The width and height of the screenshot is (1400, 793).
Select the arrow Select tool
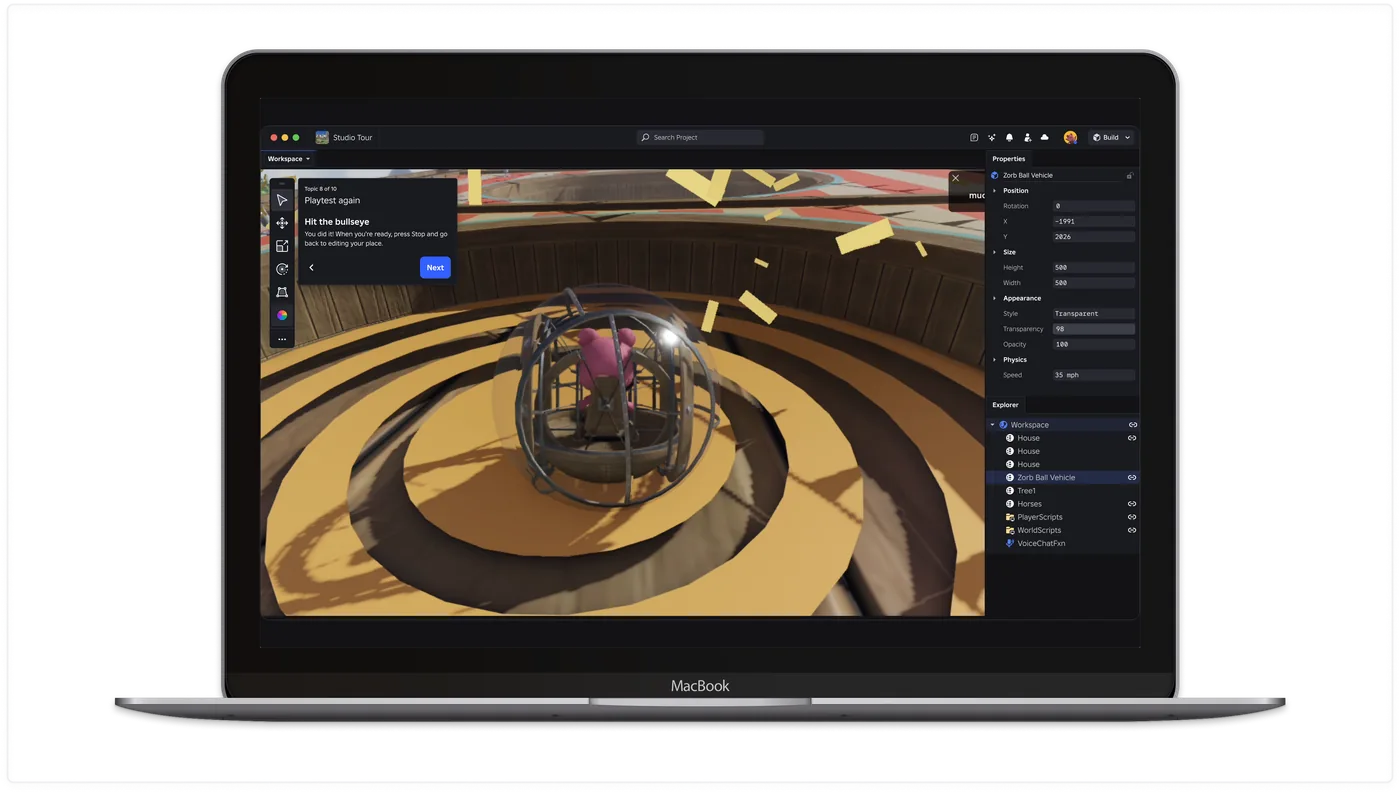pos(282,200)
